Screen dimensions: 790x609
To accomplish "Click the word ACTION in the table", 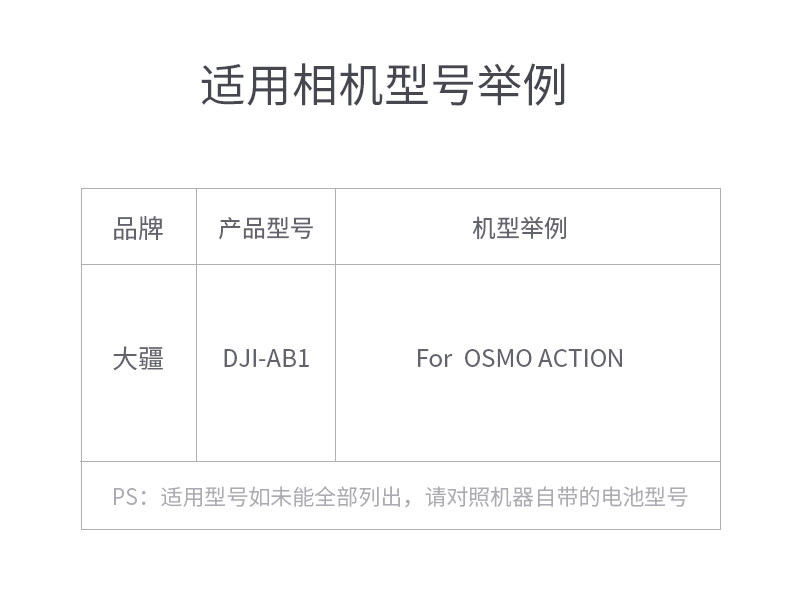I will click(581, 358).
